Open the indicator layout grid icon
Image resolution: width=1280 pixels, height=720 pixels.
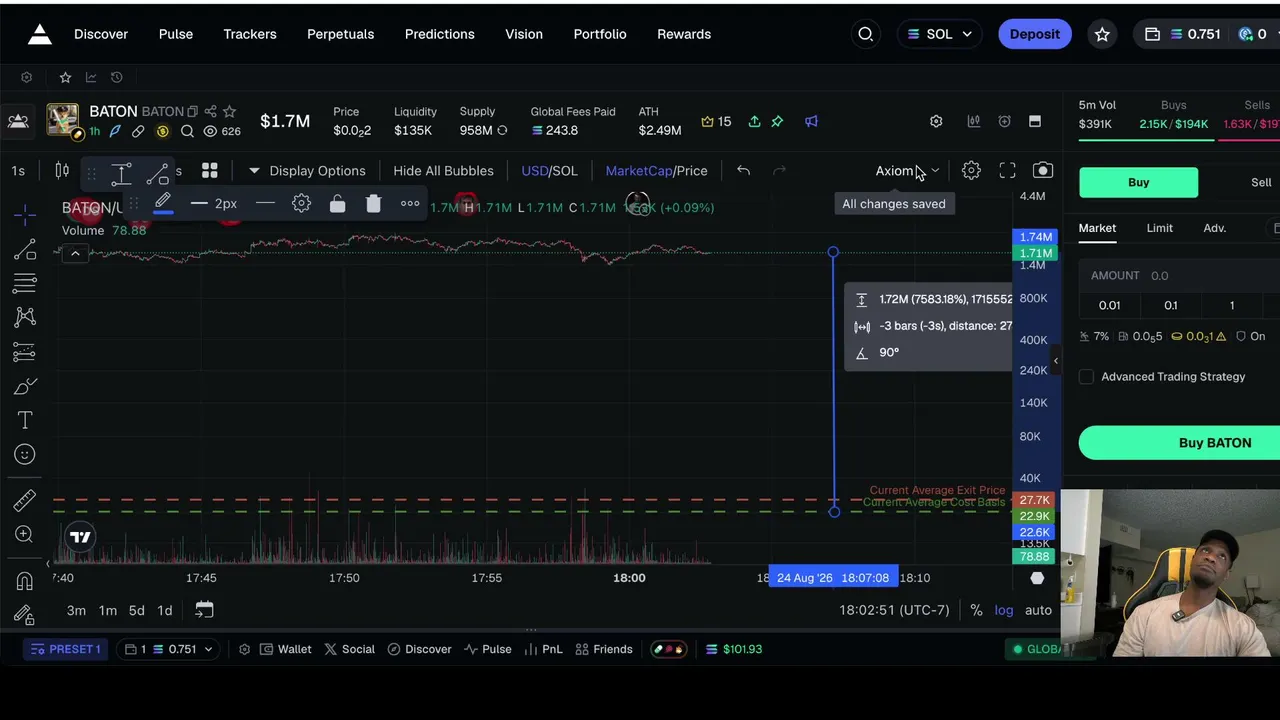point(209,171)
